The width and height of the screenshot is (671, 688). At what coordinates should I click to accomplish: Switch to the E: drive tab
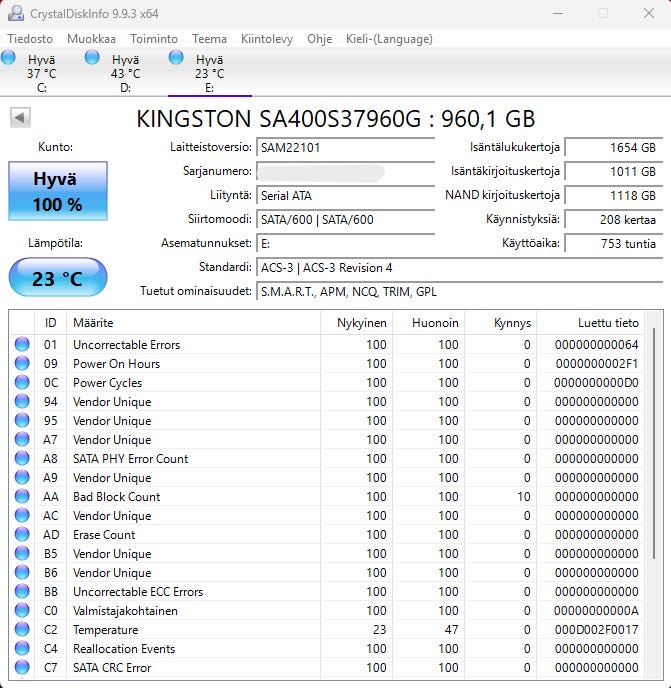coord(210,73)
